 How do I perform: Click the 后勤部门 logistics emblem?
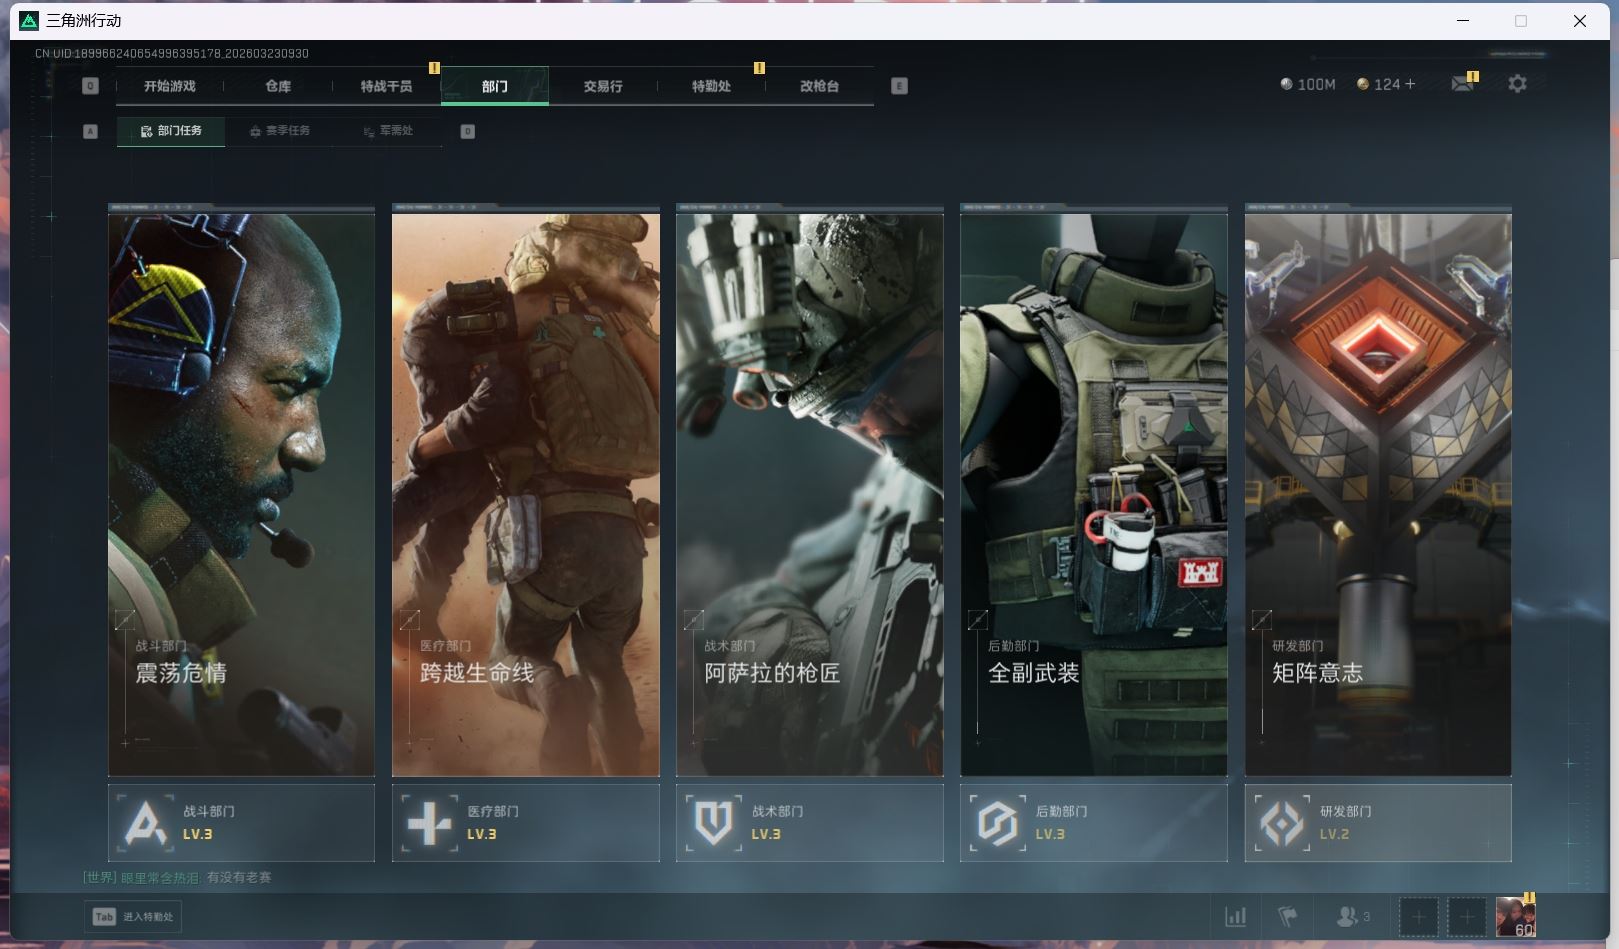(997, 823)
